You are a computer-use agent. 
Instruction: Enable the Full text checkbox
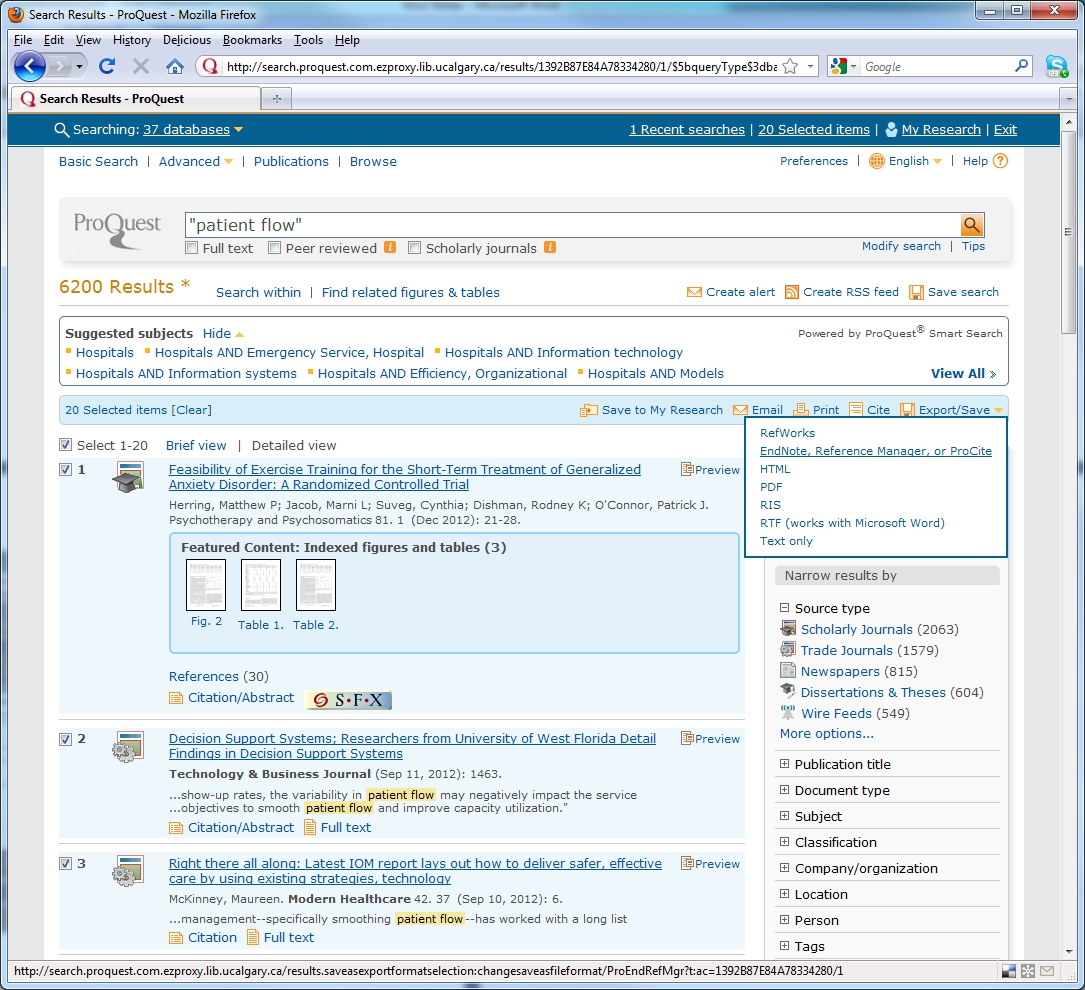pos(192,248)
